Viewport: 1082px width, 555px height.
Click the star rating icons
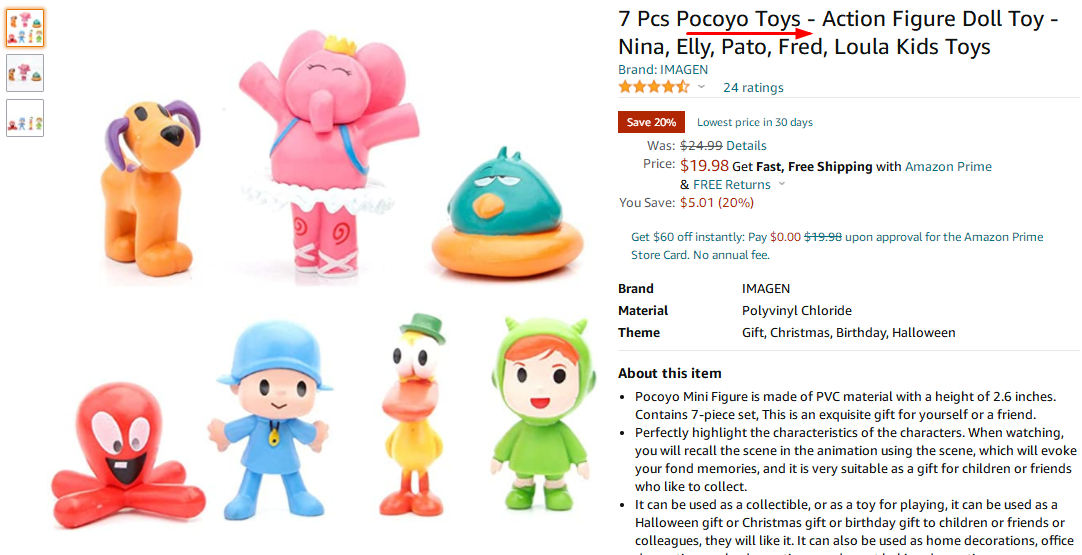(653, 87)
